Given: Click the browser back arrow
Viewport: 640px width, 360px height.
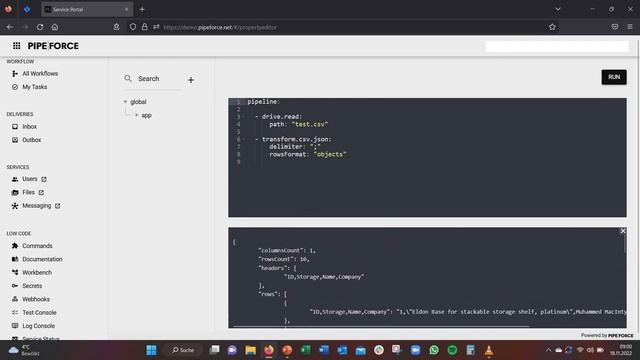Looking at the screenshot, I should tap(10, 27).
